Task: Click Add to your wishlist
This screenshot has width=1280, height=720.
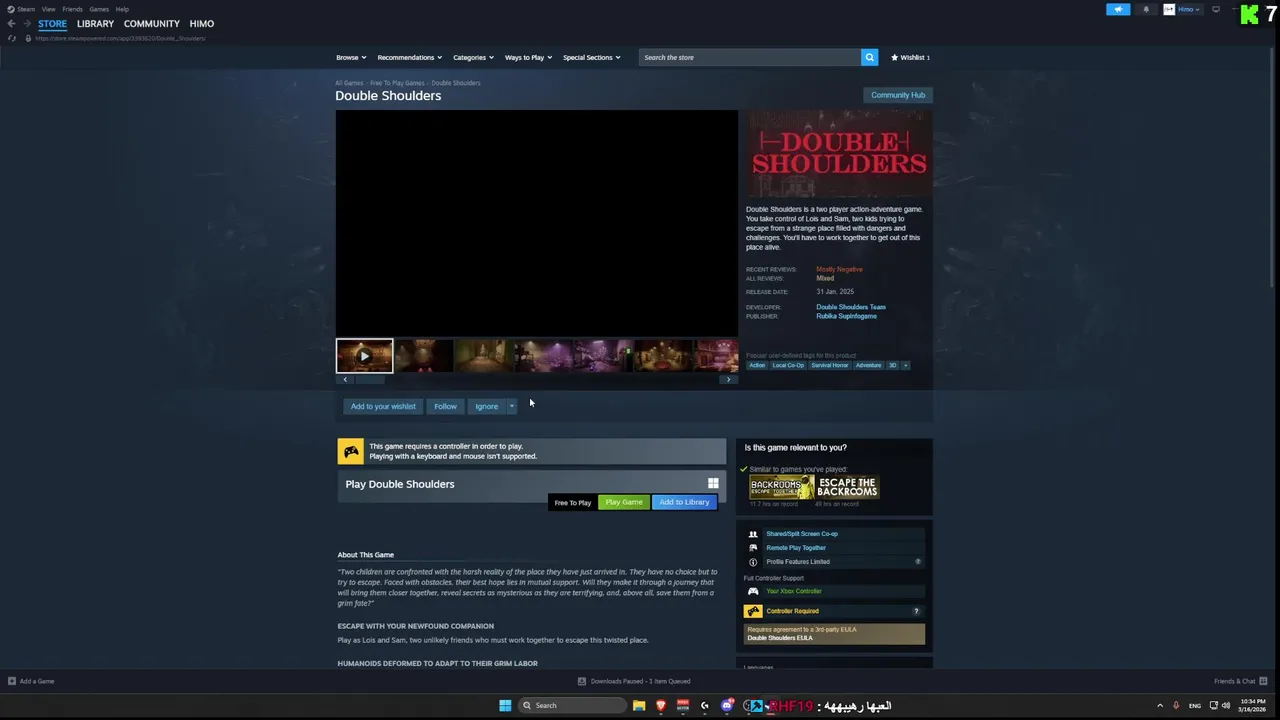Action: pos(383,406)
